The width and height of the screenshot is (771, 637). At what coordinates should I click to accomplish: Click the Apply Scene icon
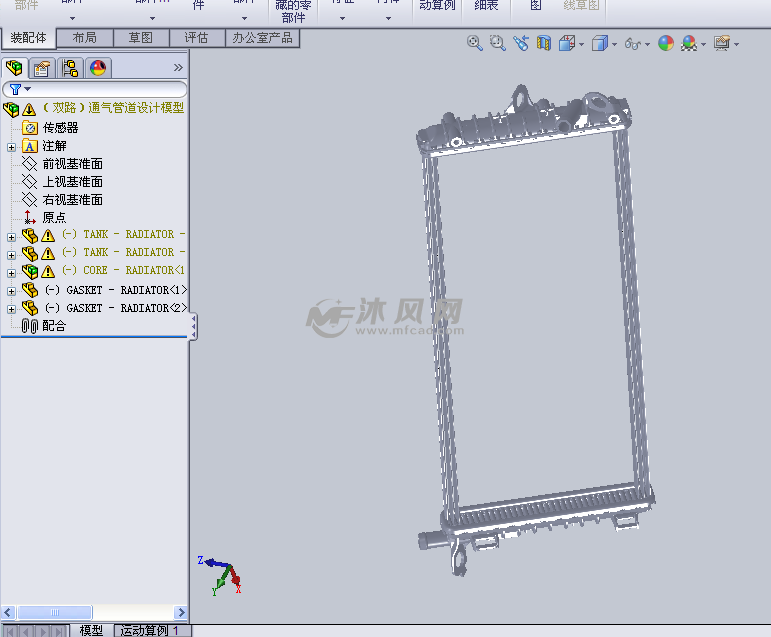click(x=689, y=43)
